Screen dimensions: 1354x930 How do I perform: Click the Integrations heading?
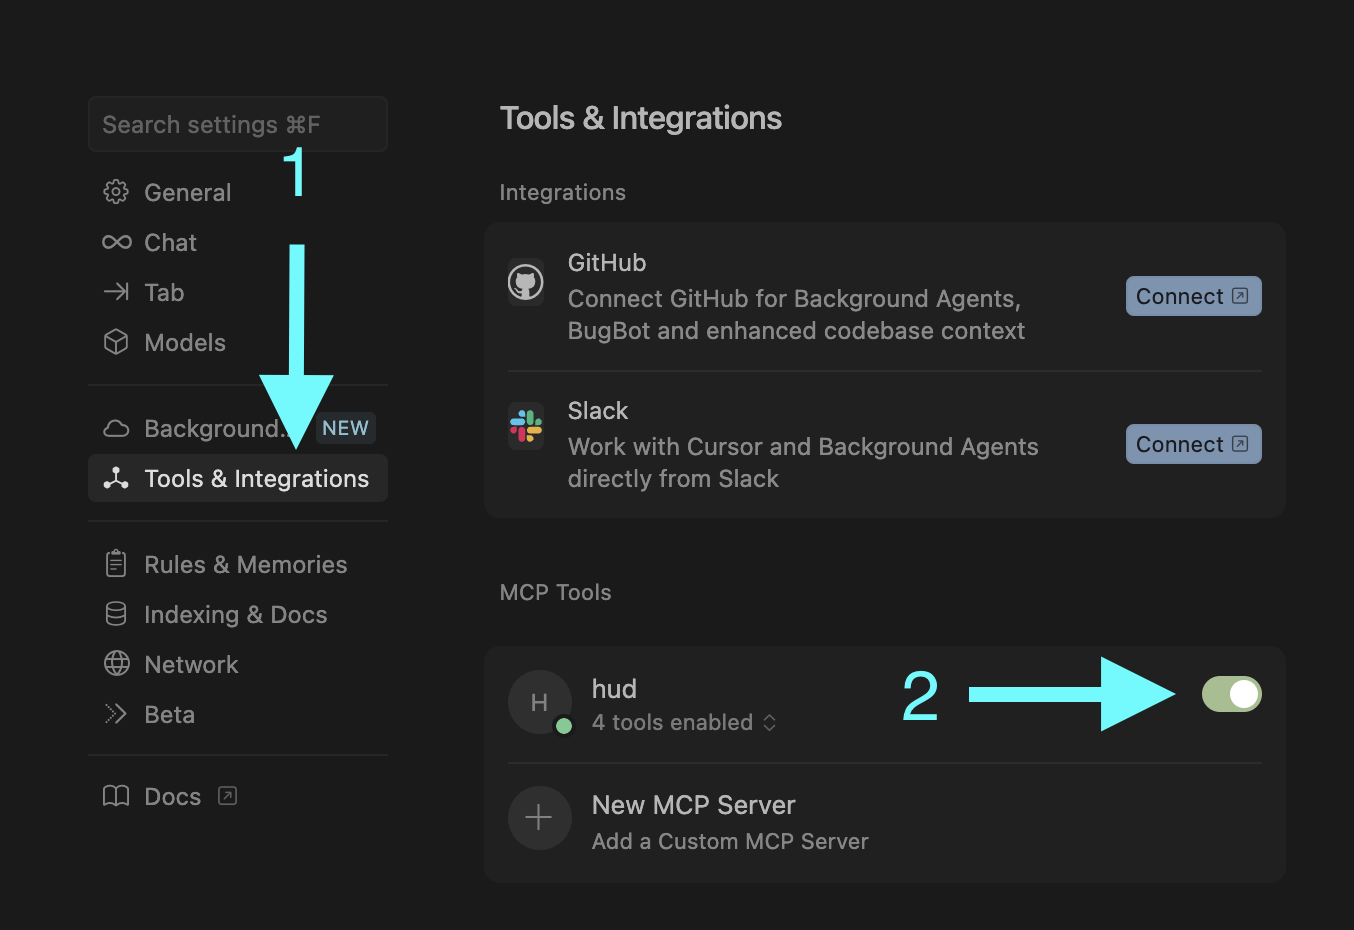tap(562, 192)
